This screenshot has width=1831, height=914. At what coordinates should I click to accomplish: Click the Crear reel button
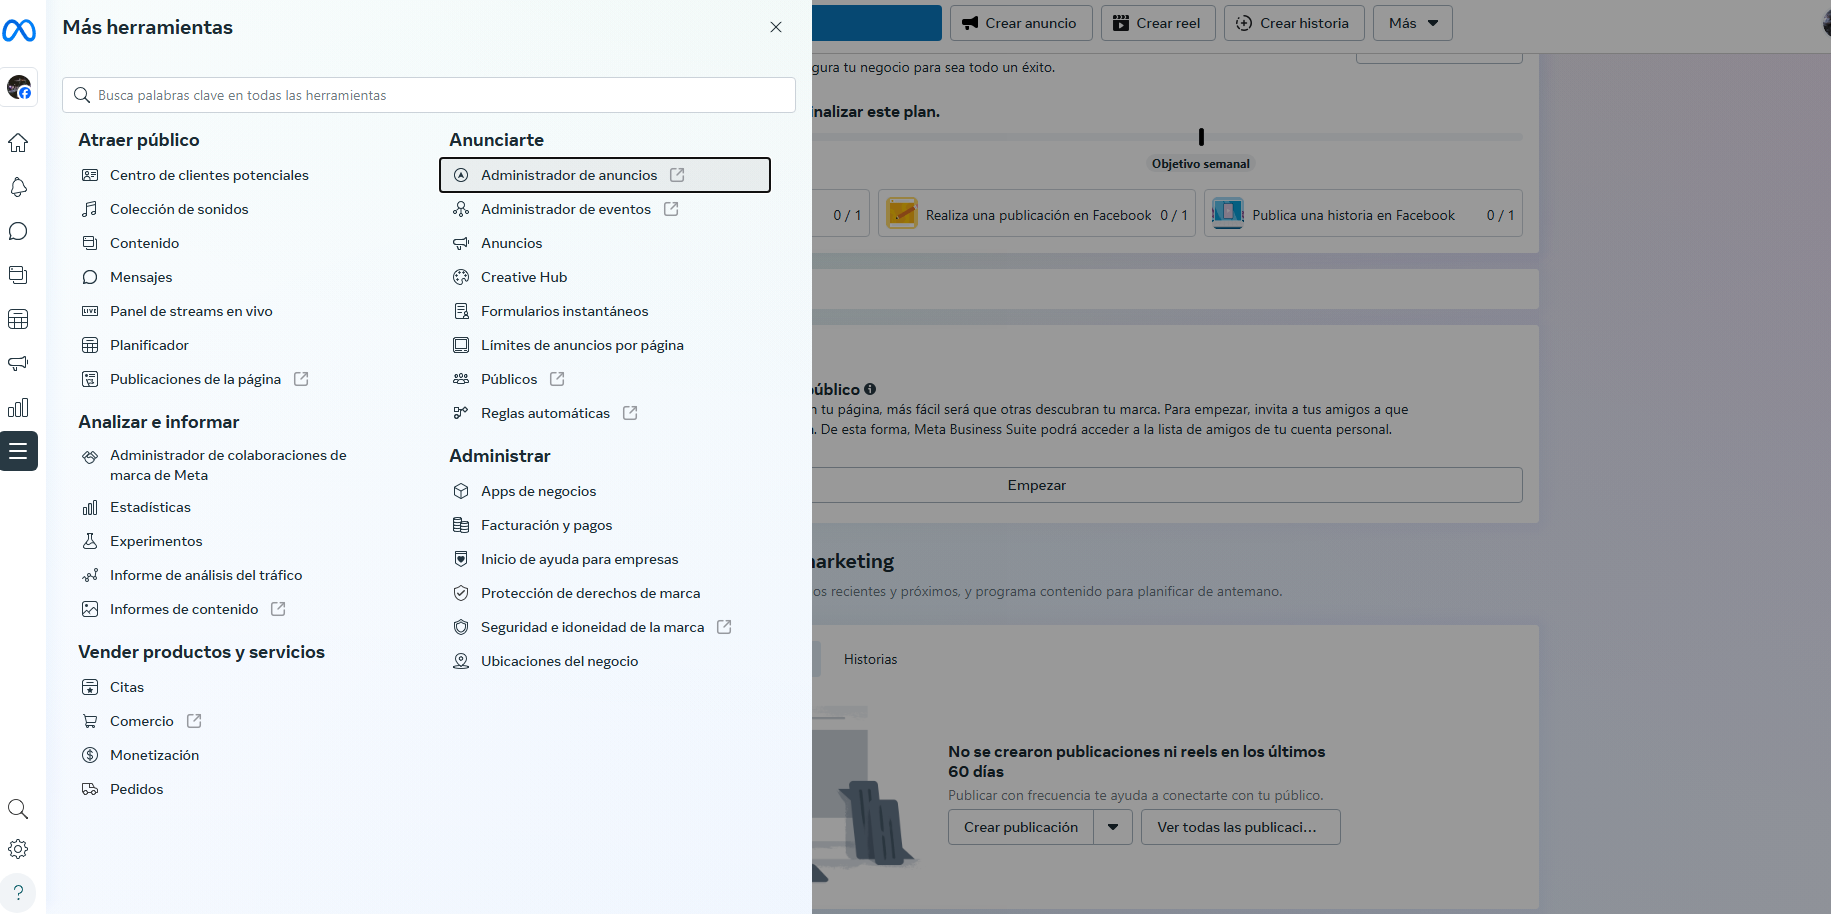click(x=1158, y=23)
